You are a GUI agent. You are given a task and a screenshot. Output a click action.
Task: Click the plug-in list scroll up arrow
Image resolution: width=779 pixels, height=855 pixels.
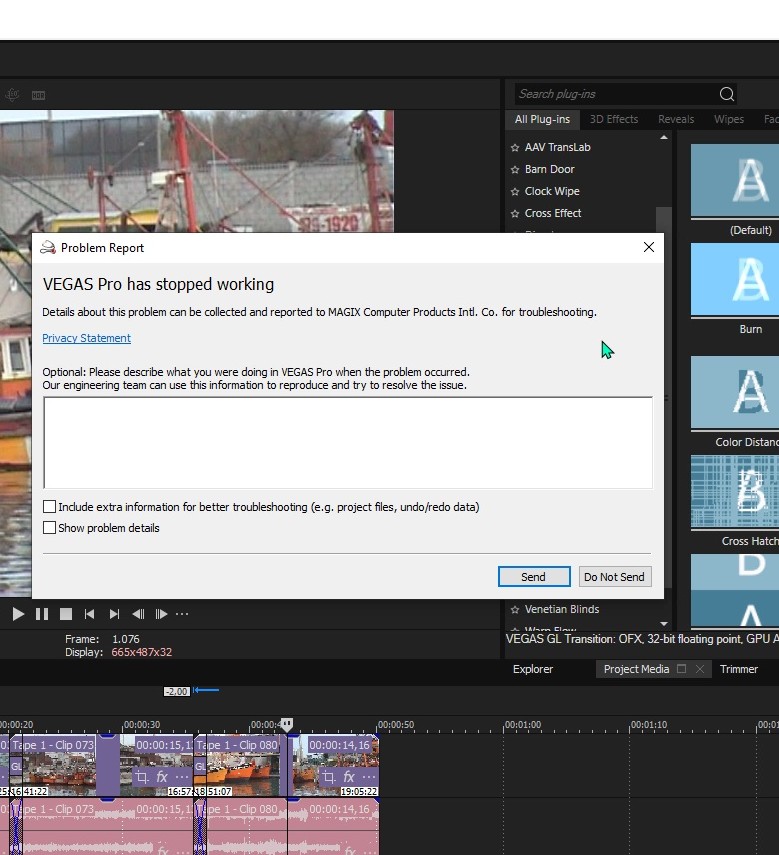coord(663,137)
